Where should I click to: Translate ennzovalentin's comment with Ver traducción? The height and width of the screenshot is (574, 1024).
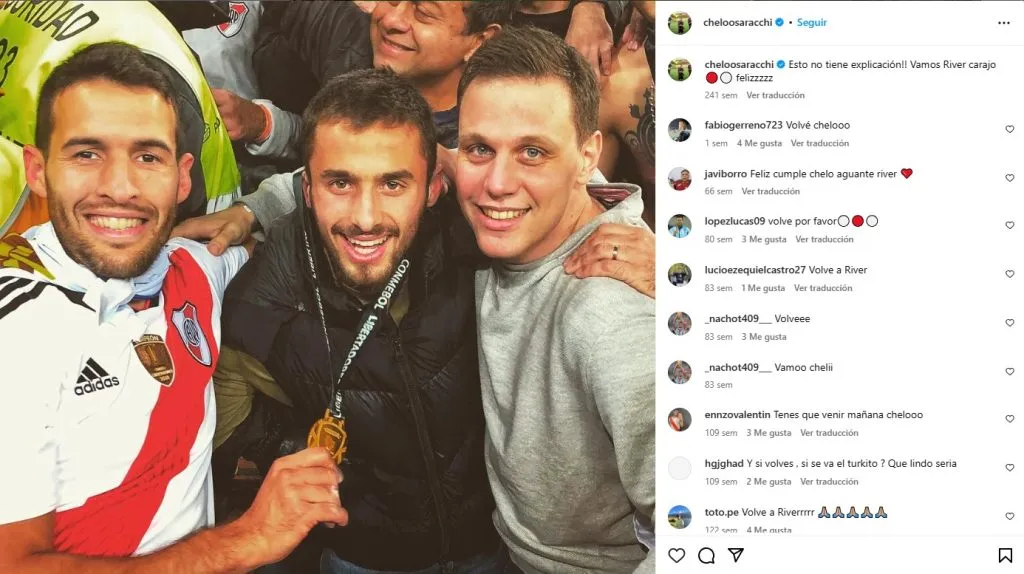coord(829,433)
